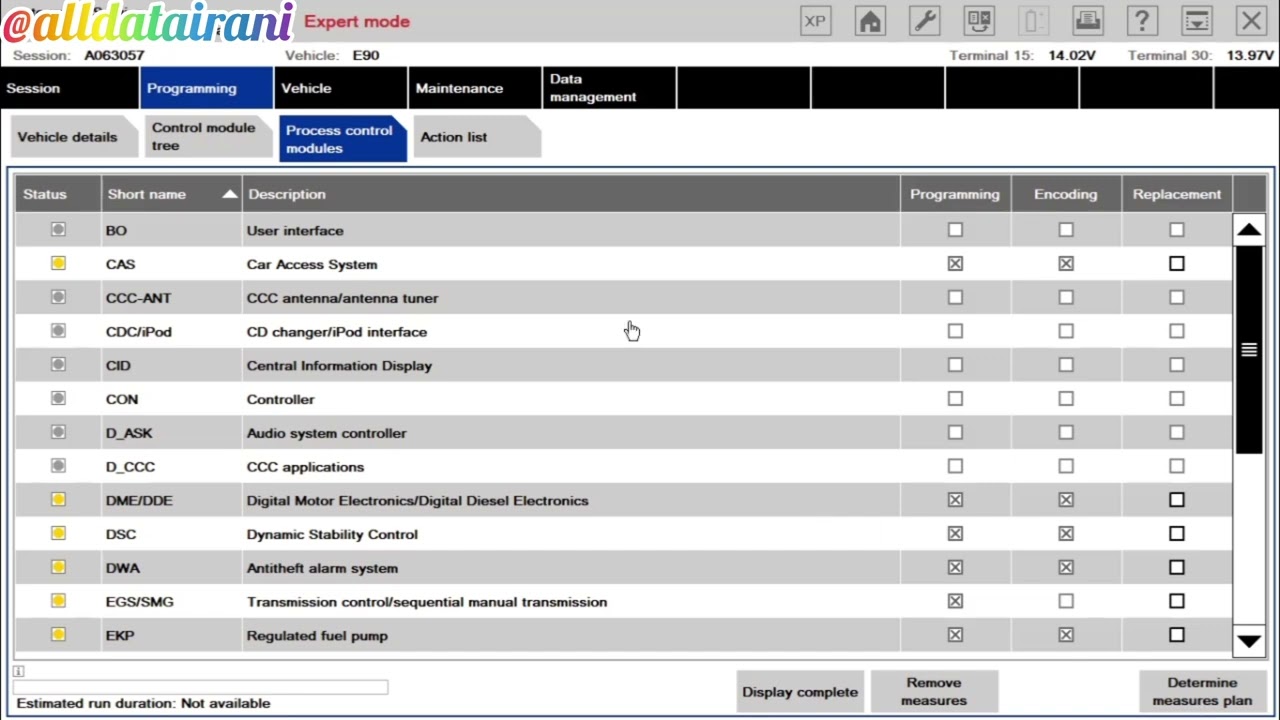Click the grey status icon for CID

click(x=58, y=365)
